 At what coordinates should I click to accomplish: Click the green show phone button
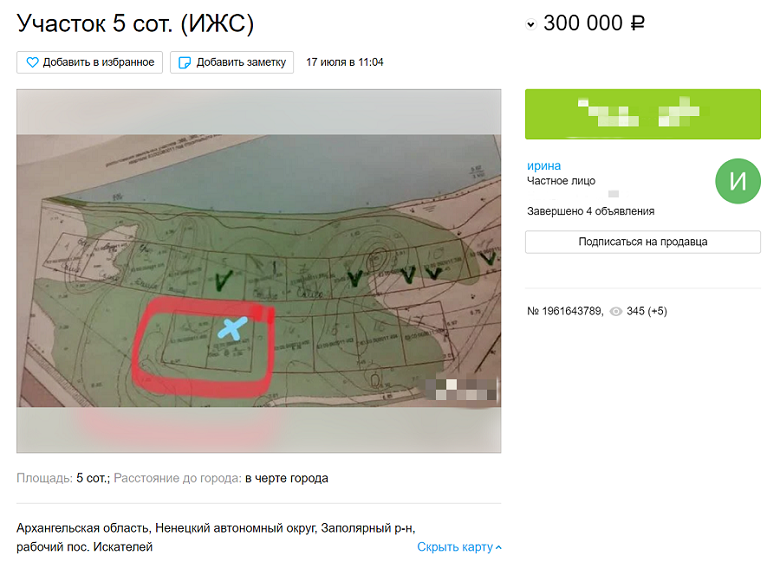(643, 114)
